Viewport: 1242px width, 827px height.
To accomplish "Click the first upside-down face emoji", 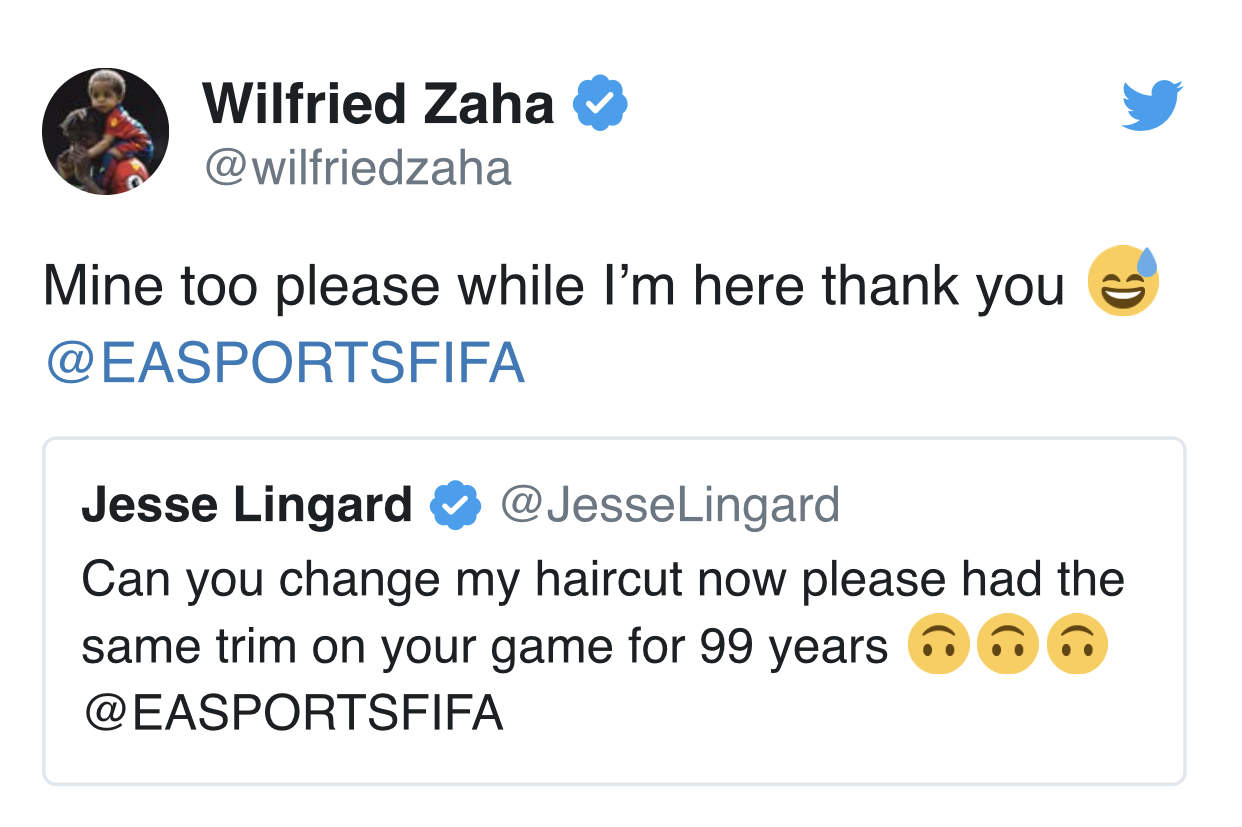I will coord(939,647).
